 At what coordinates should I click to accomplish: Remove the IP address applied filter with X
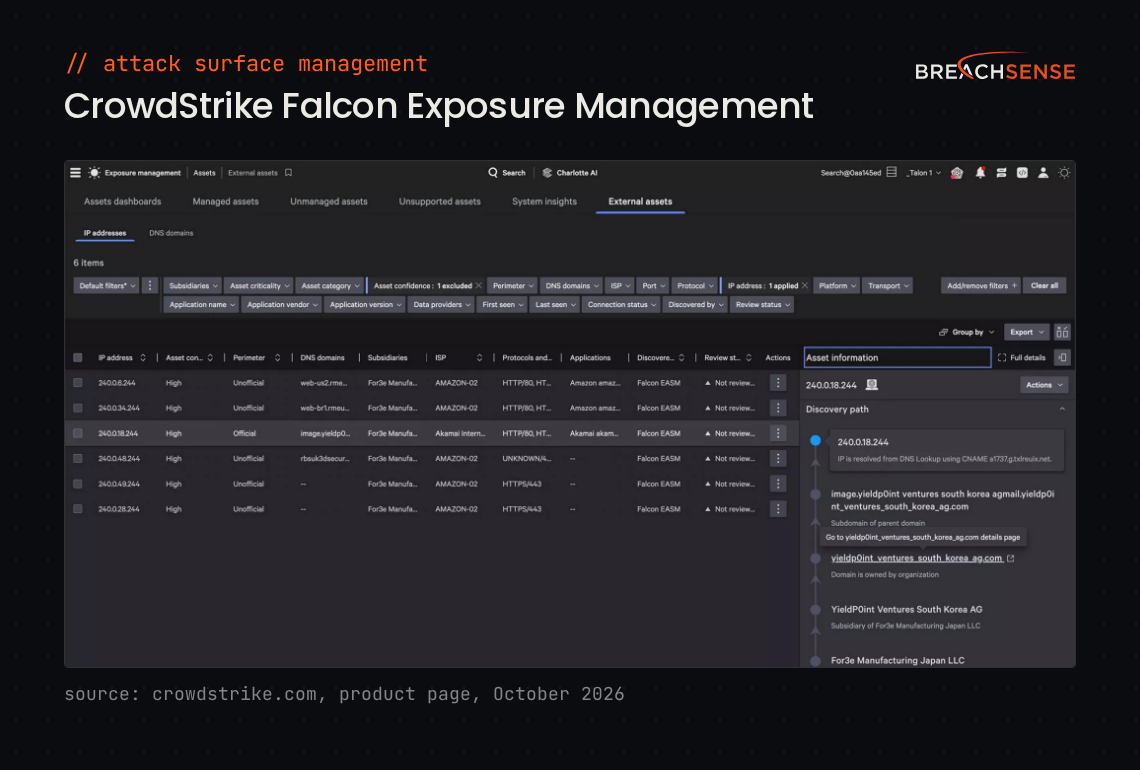pos(805,286)
